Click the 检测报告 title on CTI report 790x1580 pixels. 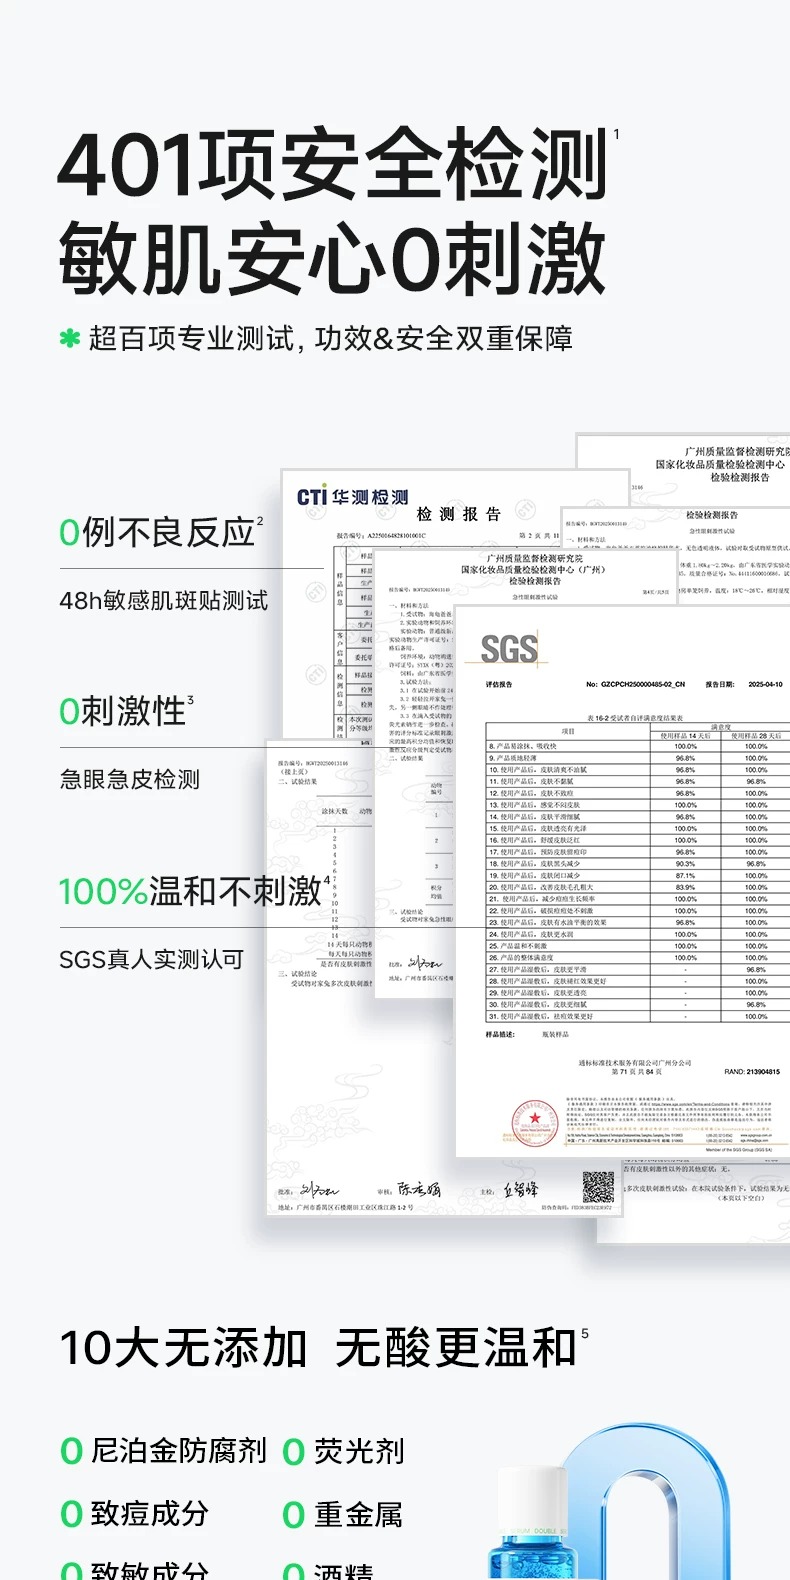[458, 514]
